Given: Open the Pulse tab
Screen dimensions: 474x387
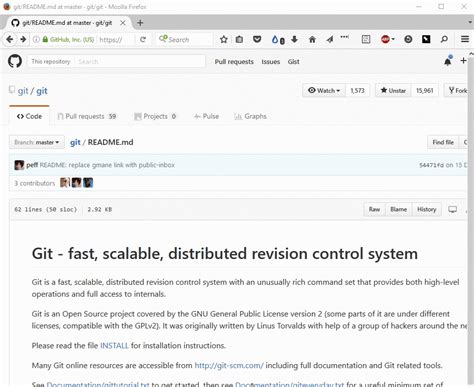Looking at the screenshot, I should 206,116.
